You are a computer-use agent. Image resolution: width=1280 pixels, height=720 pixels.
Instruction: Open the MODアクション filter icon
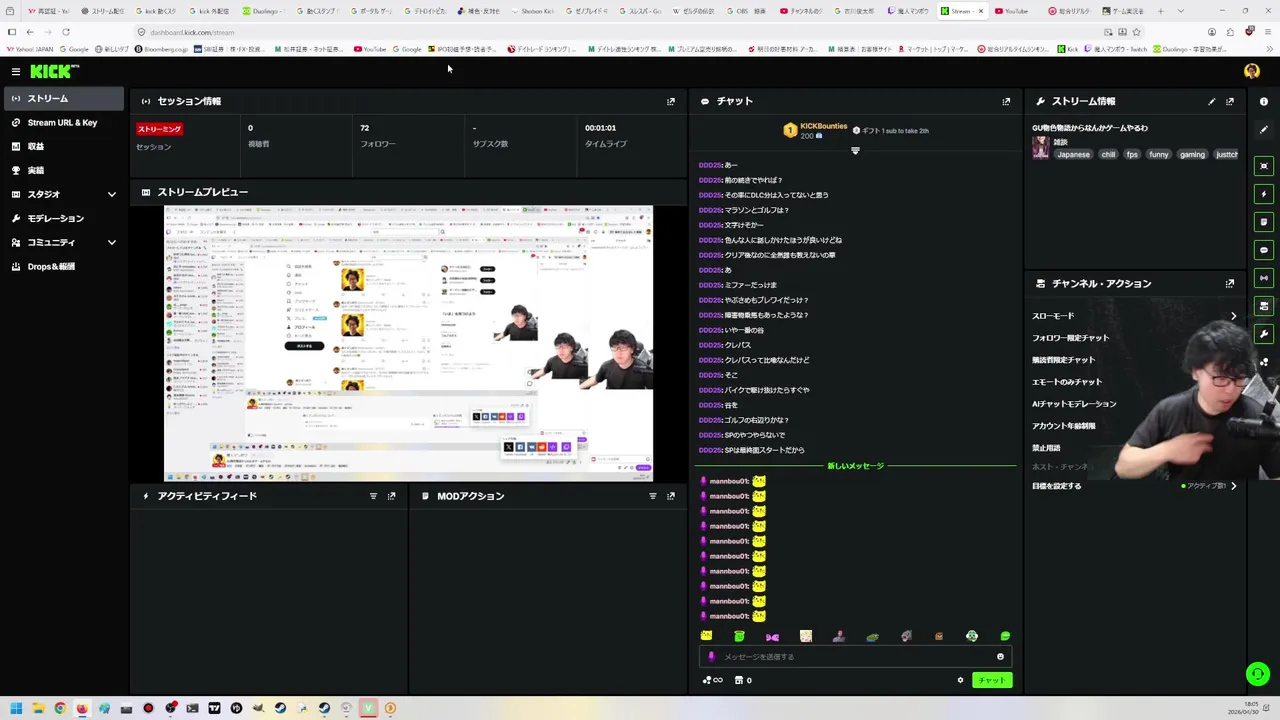pyautogui.click(x=653, y=496)
